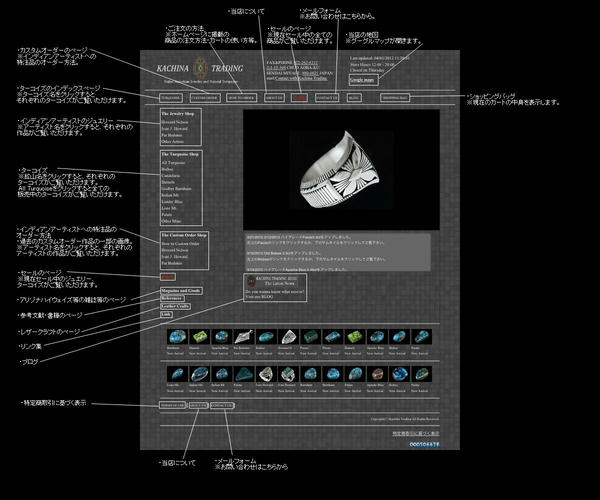The width and height of the screenshot is (600, 500).
Task: Open Paiute turquoise link
Action: (x=167, y=215)
